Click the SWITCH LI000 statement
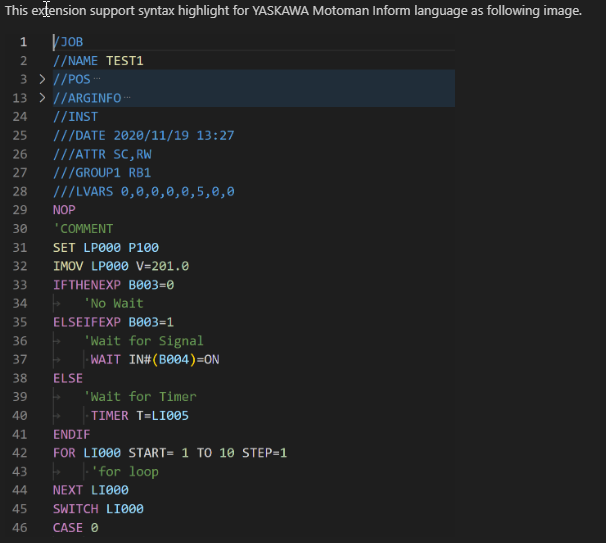 pyautogui.click(x=98, y=509)
